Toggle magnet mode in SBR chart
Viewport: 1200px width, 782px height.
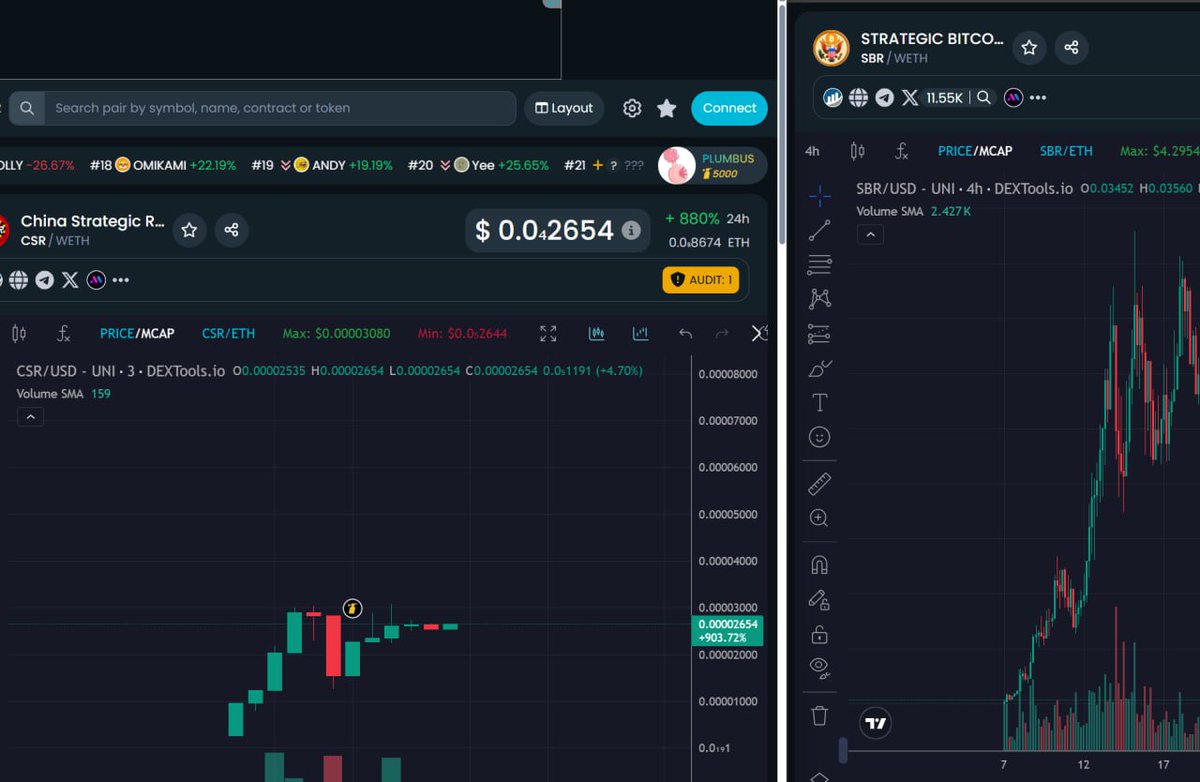point(819,565)
